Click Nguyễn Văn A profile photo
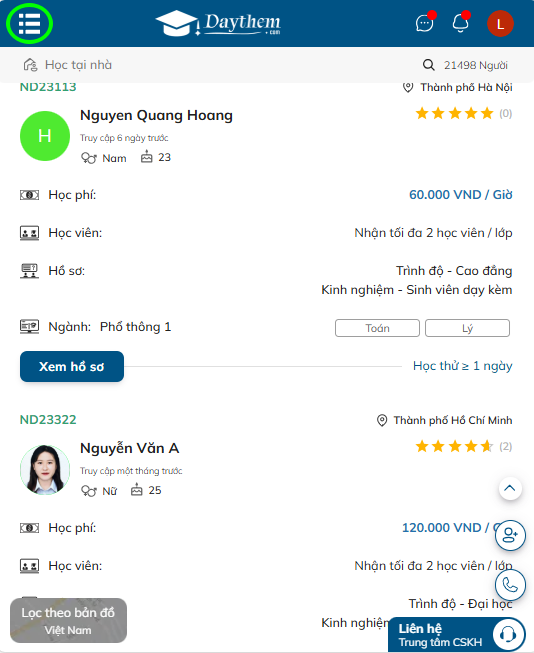Screen dimensions: 534x653 click(x=45, y=469)
